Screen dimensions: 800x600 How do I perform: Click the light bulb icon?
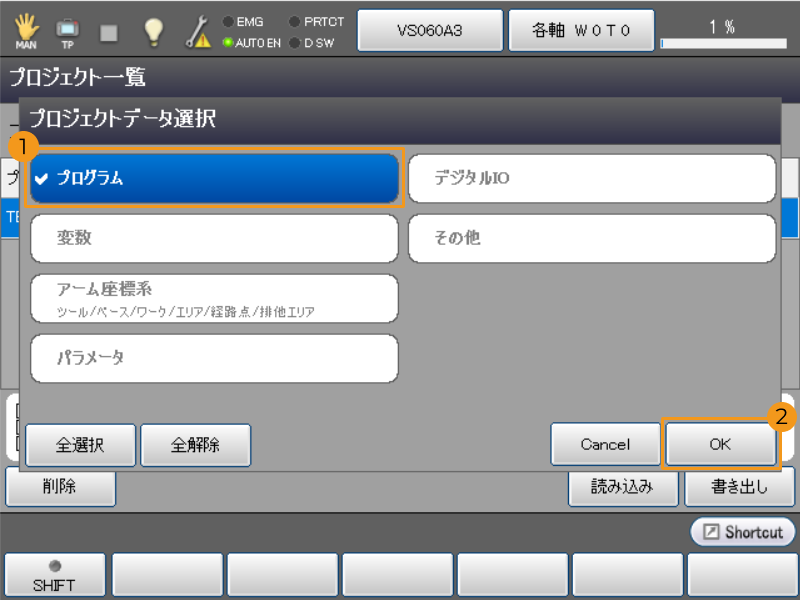[153, 31]
